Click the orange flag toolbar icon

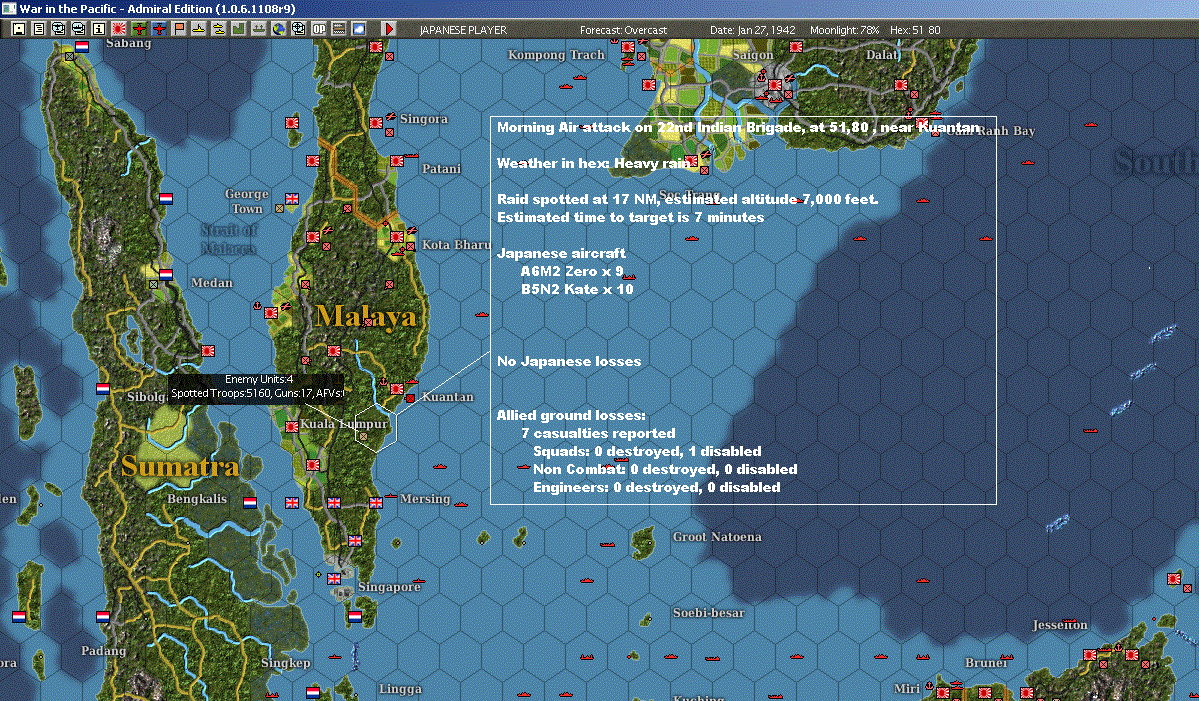coord(179,29)
